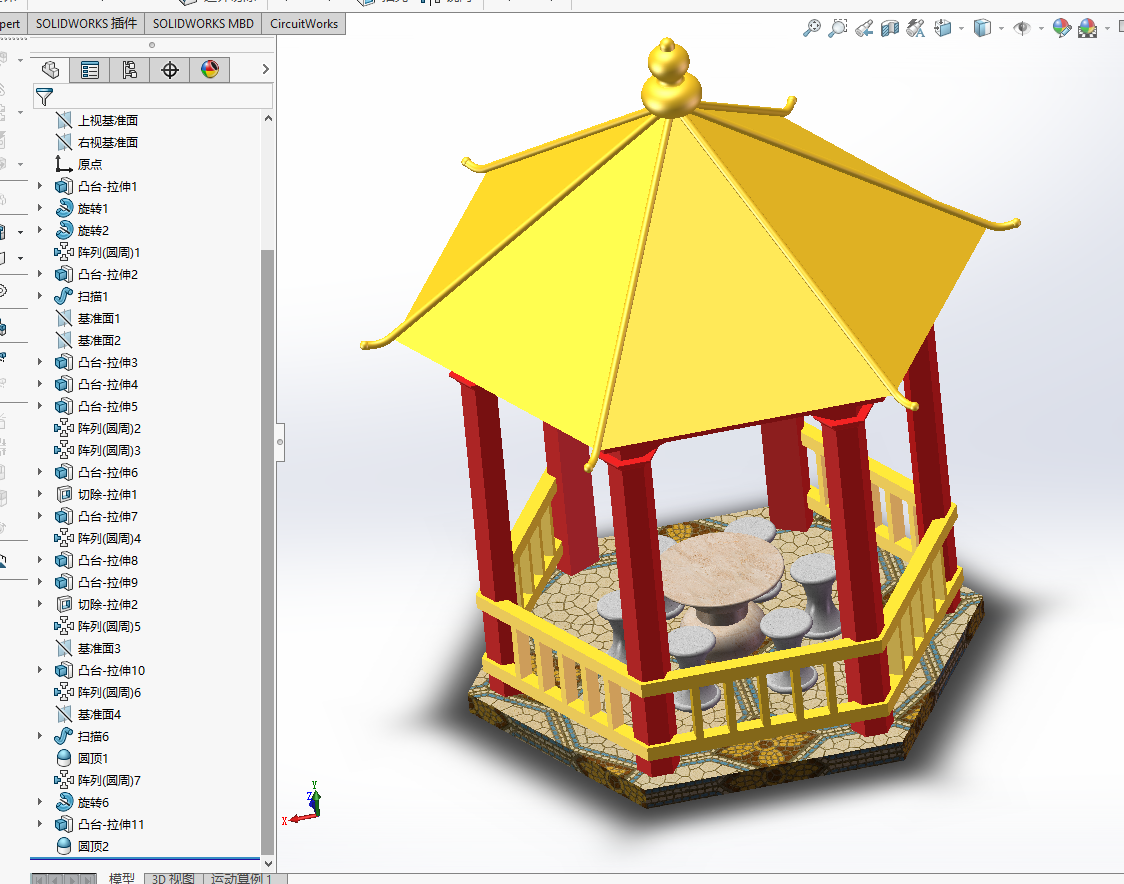
Task: Click feature tree scrollbar up arrow
Action: [x=268, y=118]
